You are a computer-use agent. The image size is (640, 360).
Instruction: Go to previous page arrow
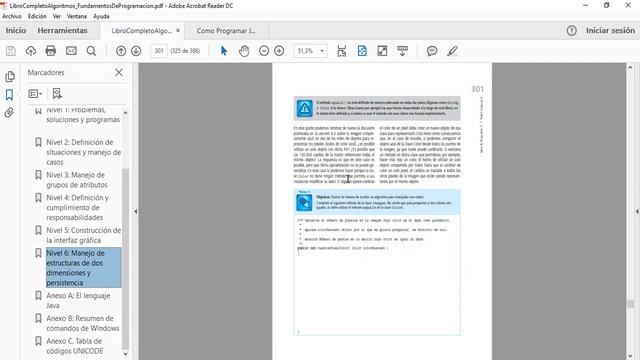121,51
